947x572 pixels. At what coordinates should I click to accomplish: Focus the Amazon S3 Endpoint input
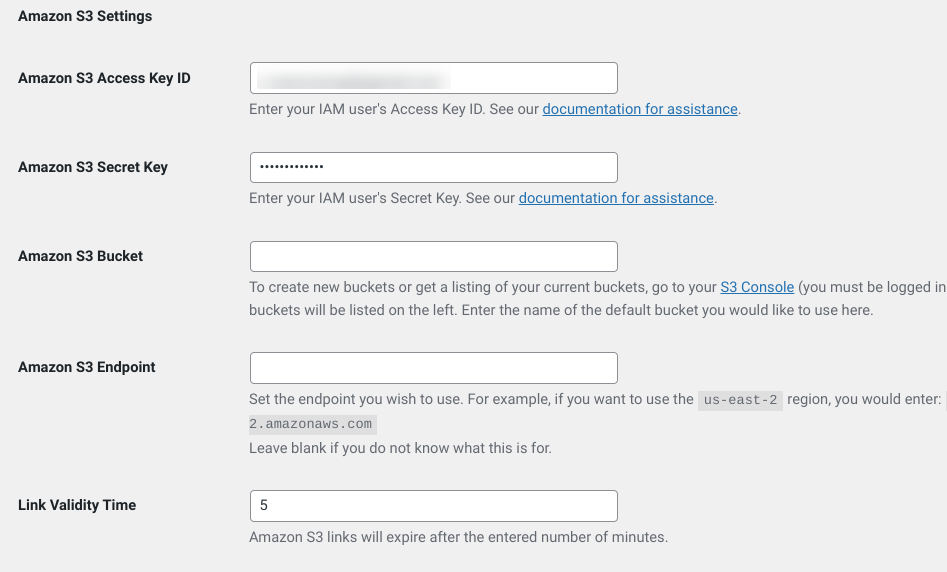(434, 368)
